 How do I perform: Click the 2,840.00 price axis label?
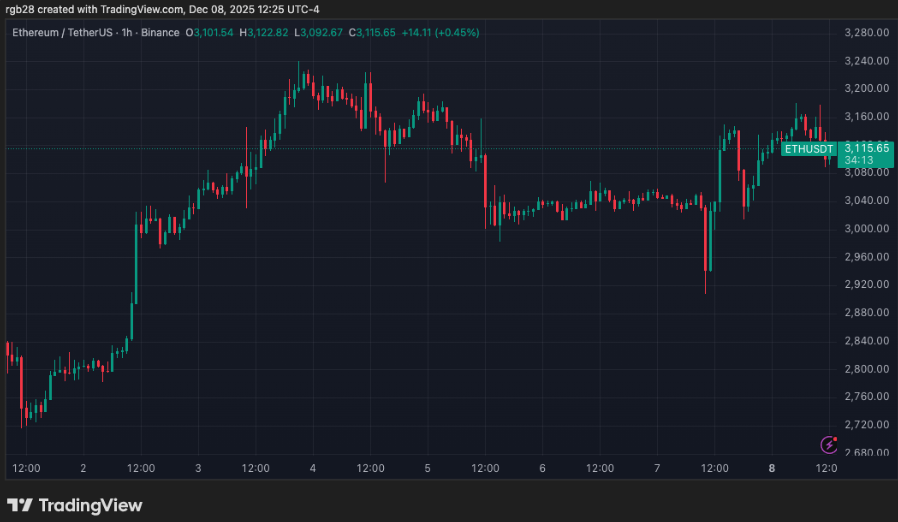point(867,341)
